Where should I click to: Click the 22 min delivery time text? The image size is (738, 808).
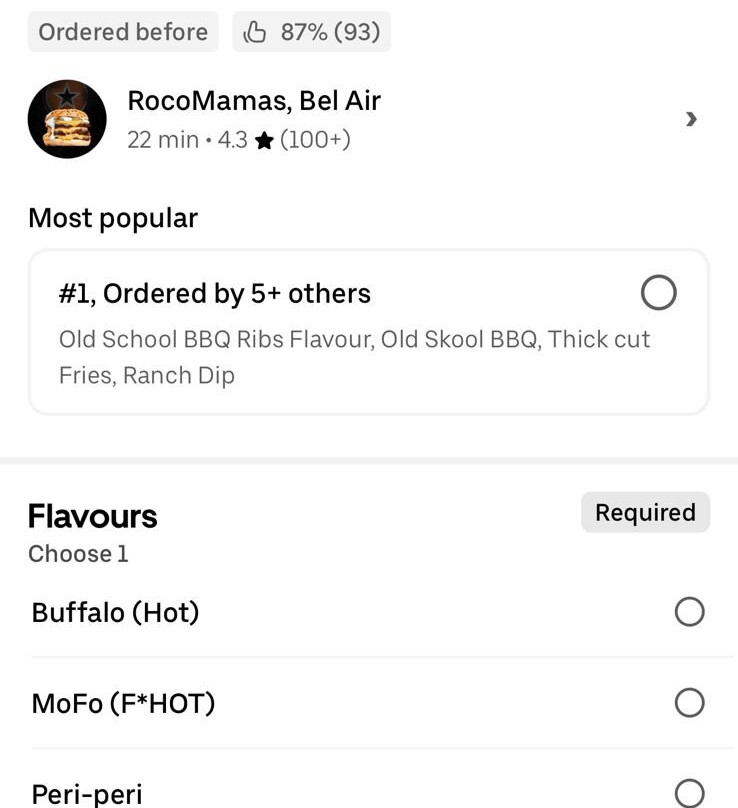click(163, 140)
